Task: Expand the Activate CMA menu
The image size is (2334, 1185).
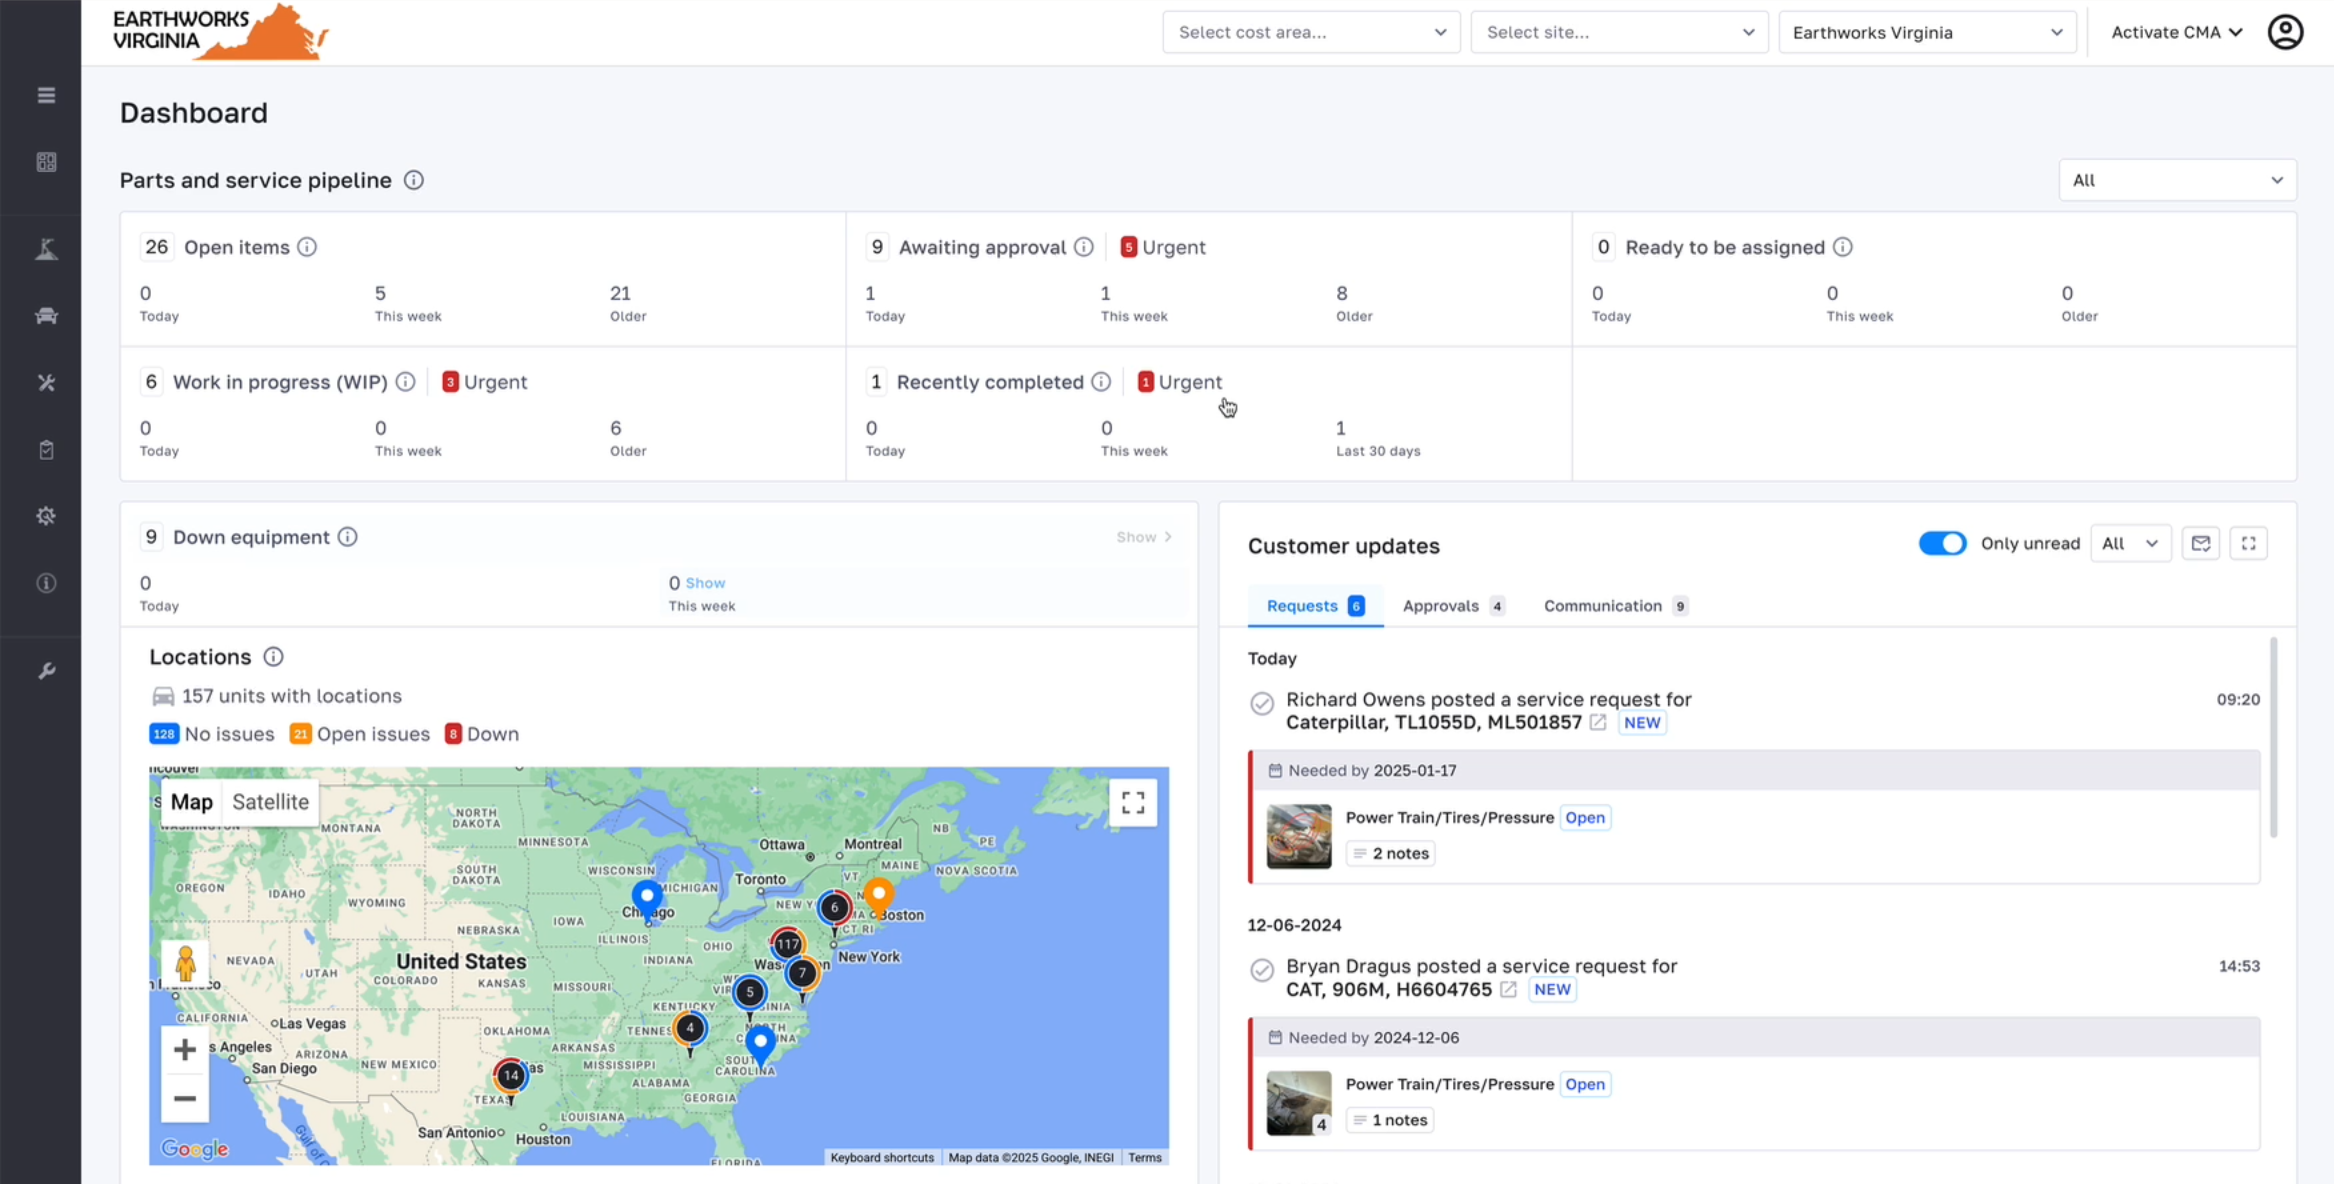Action: (2176, 32)
